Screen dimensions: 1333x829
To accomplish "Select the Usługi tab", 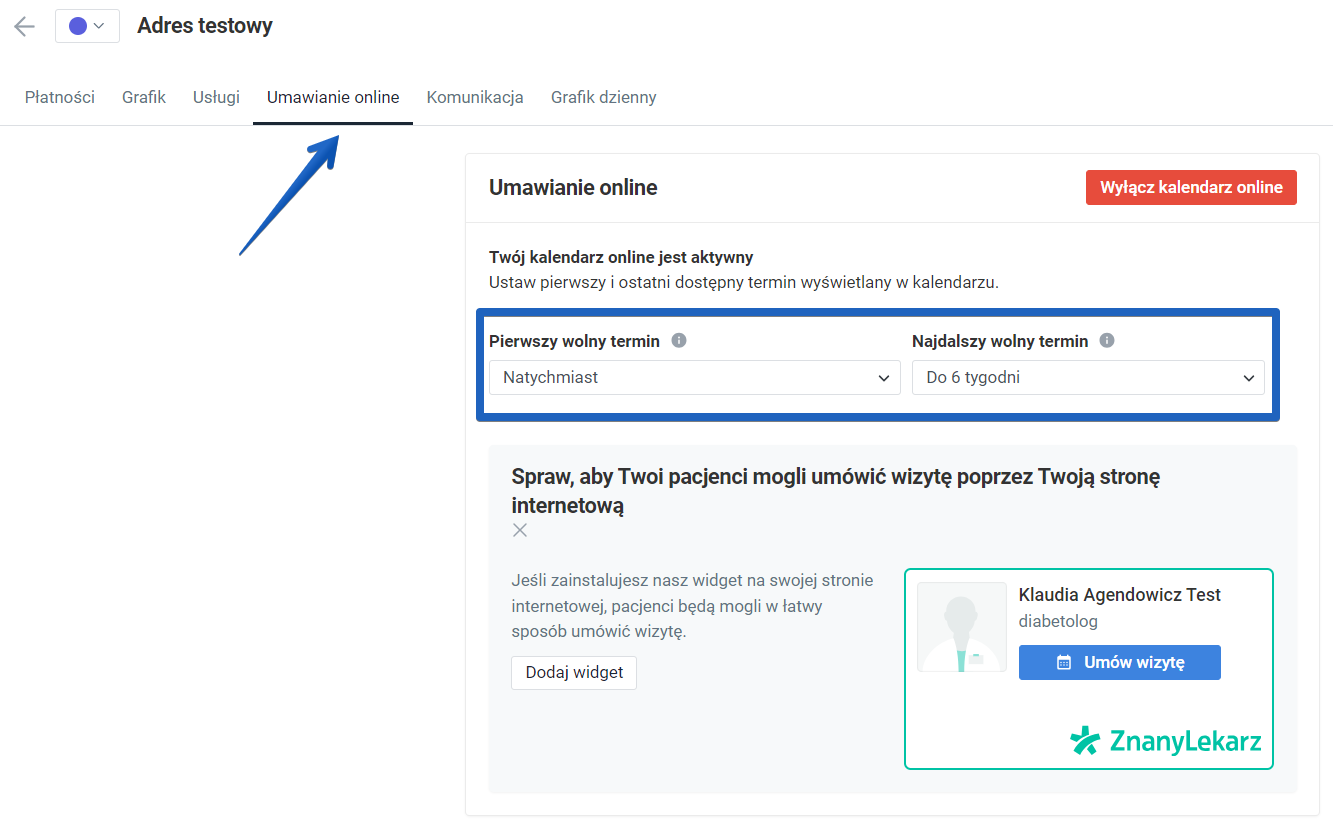I will (x=215, y=97).
